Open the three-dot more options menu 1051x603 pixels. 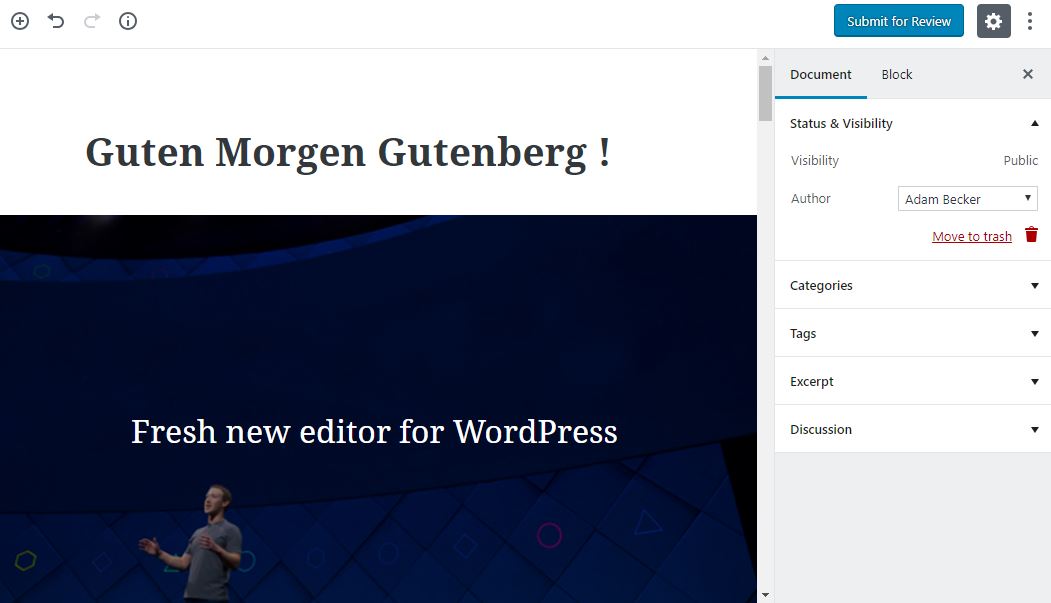click(x=1030, y=21)
